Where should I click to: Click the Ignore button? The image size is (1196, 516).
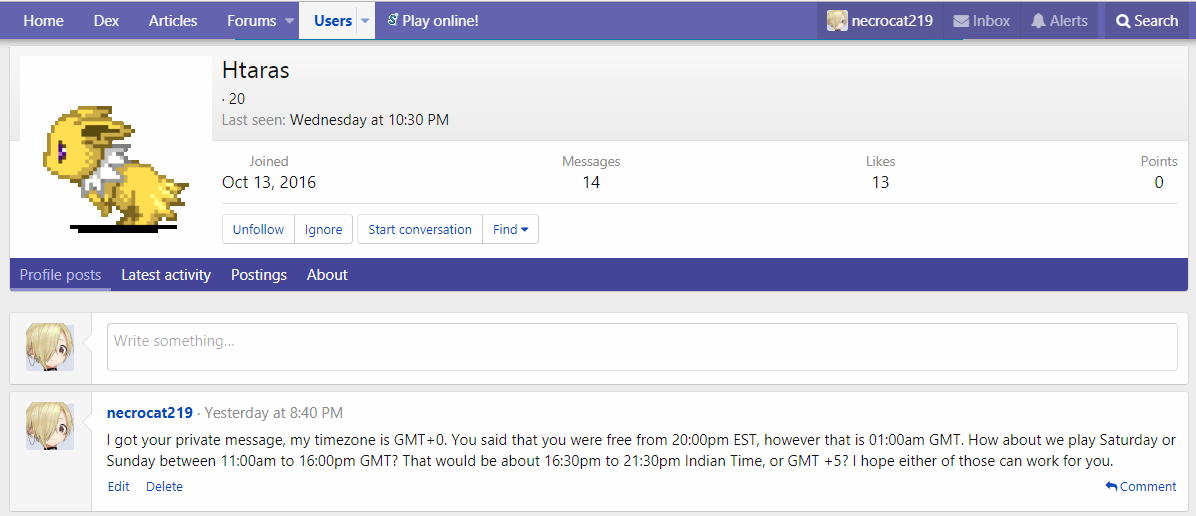pyautogui.click(x=323, y=230)
